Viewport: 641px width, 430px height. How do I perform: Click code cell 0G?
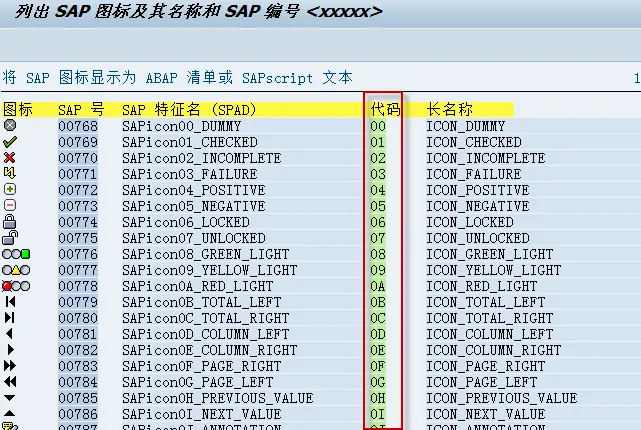click(378, 382)
